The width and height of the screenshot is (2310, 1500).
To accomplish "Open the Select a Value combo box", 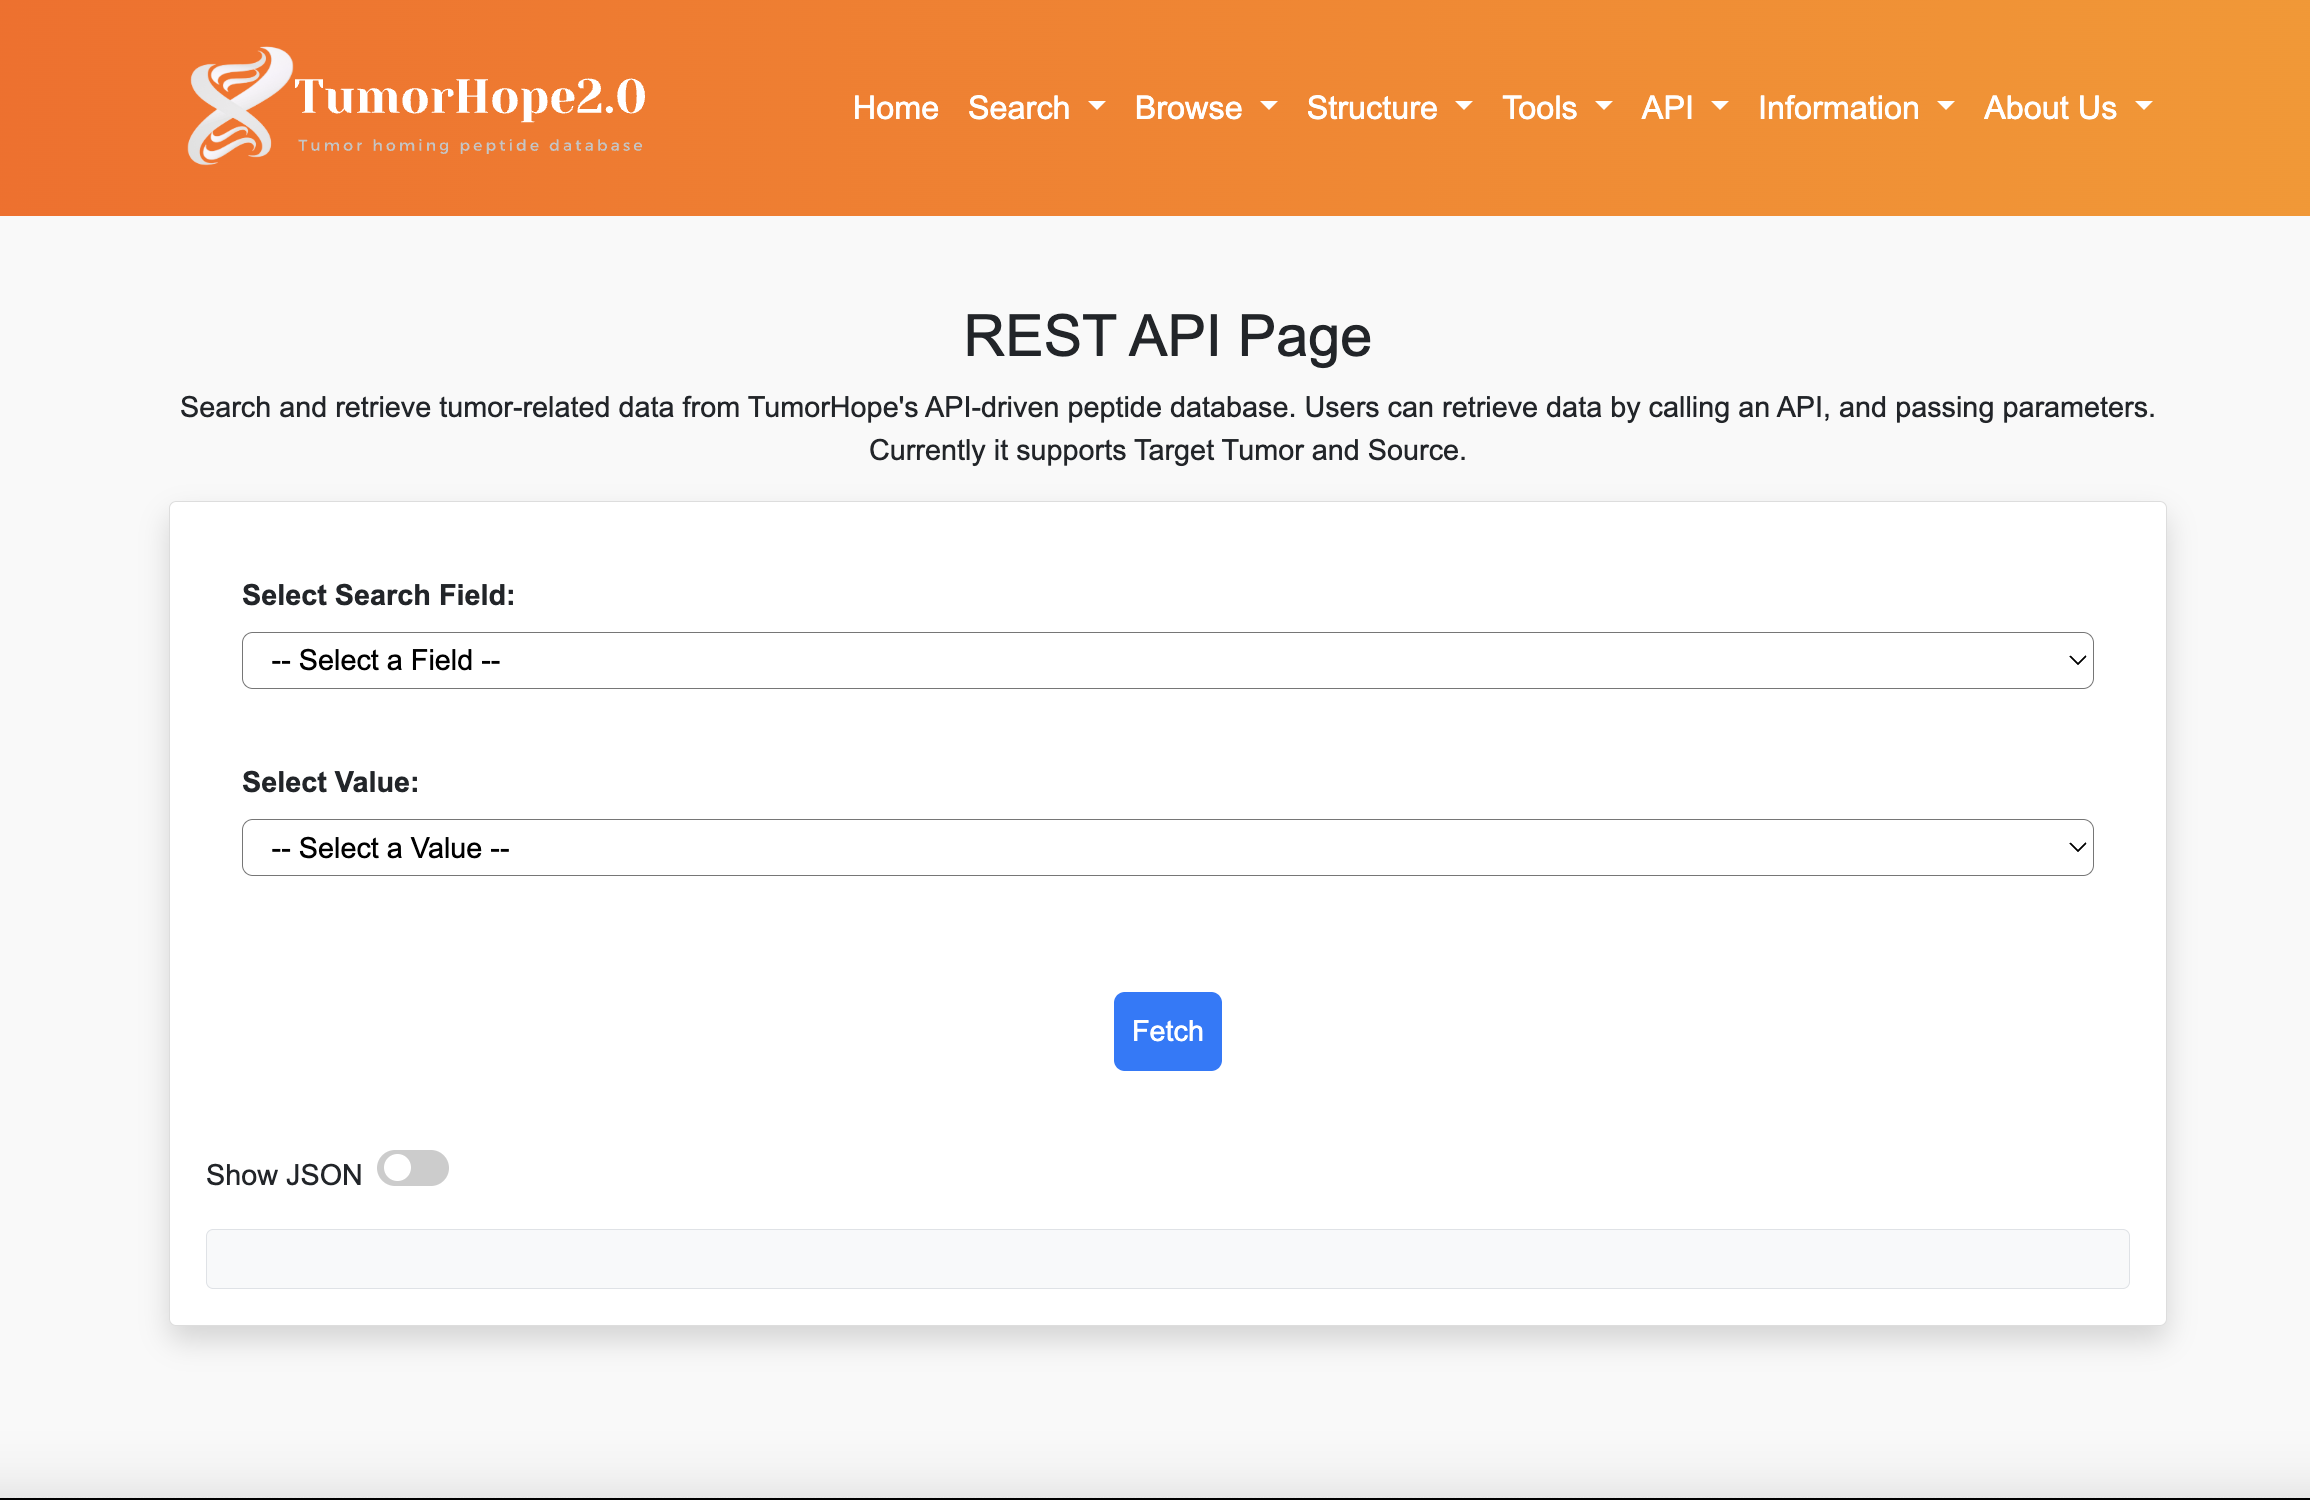I will pyautogui.click(x=1166, y=847).
